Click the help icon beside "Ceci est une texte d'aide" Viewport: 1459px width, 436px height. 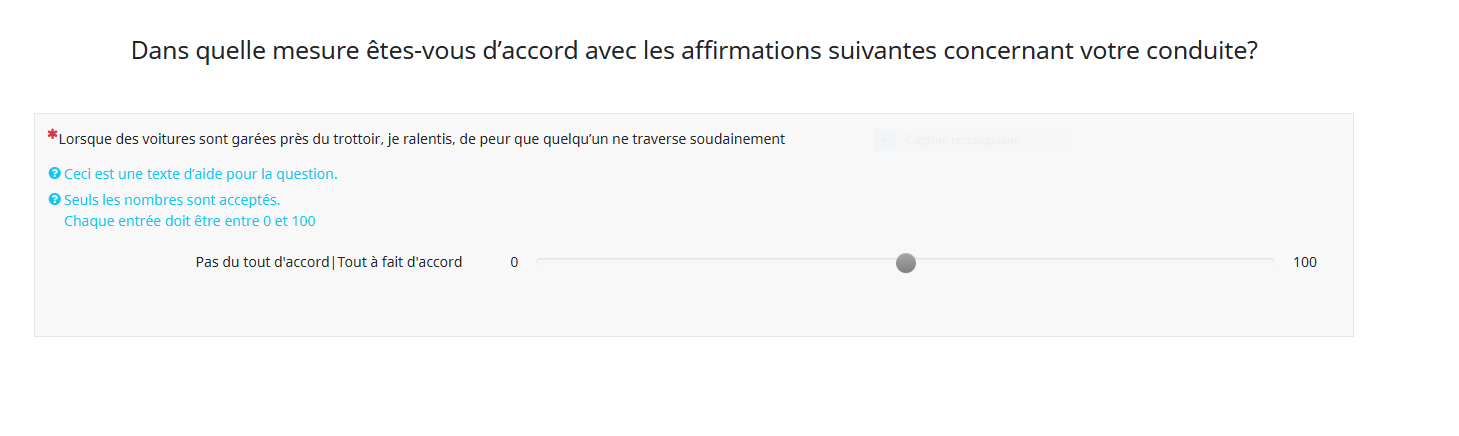tap(55, 174)
